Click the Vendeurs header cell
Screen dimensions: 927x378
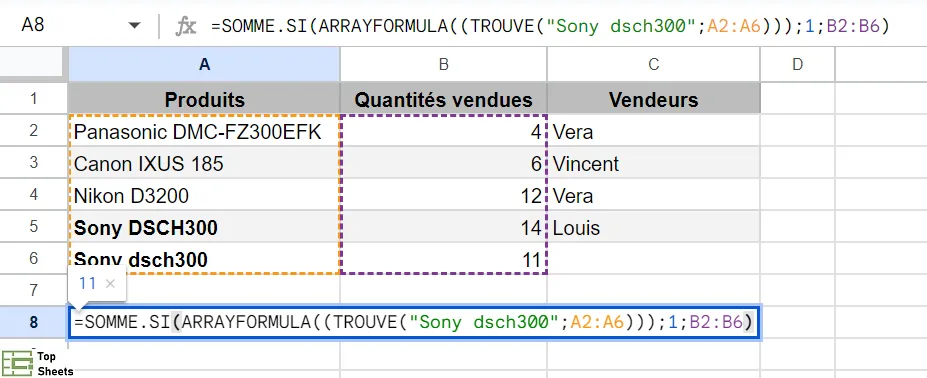pyautogui.click(x=653, y=99)
